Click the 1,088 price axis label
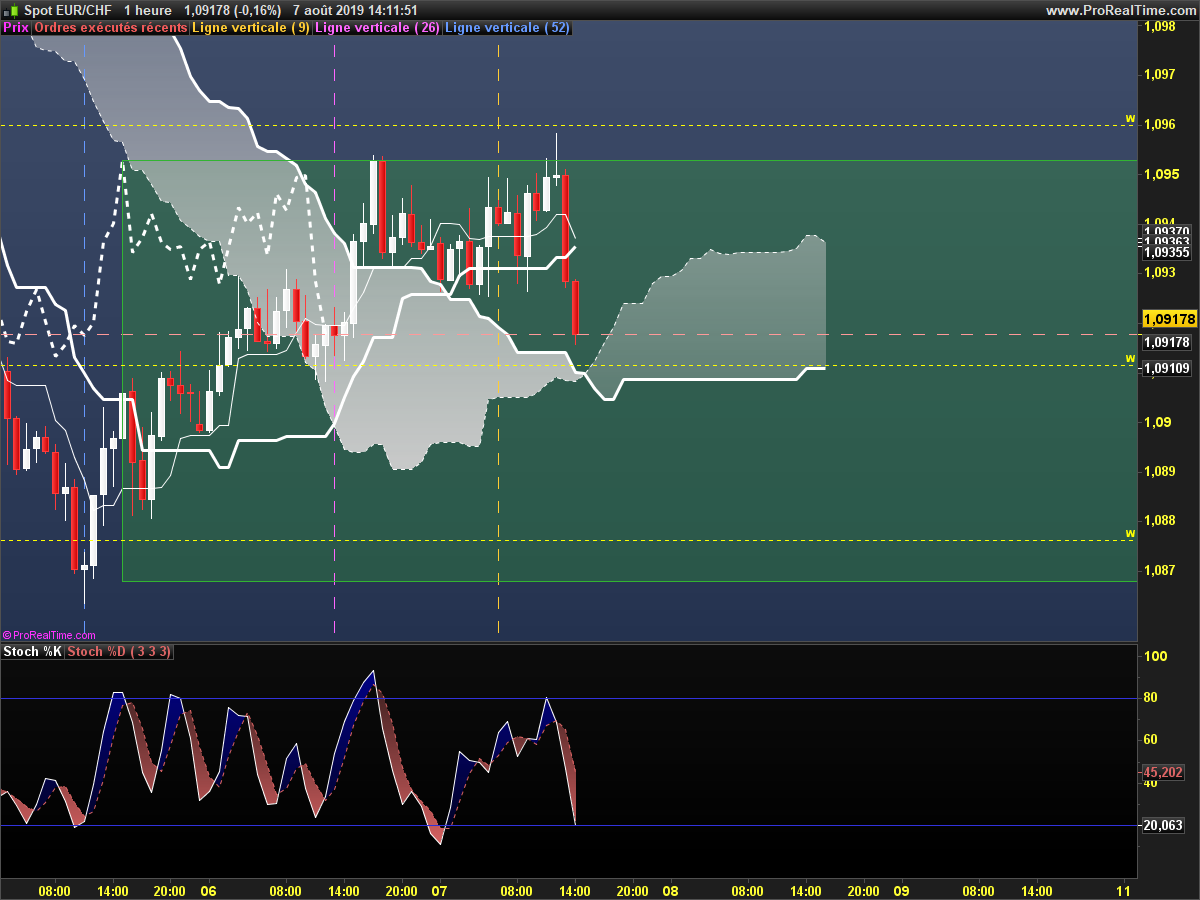 coord(1159,521)
